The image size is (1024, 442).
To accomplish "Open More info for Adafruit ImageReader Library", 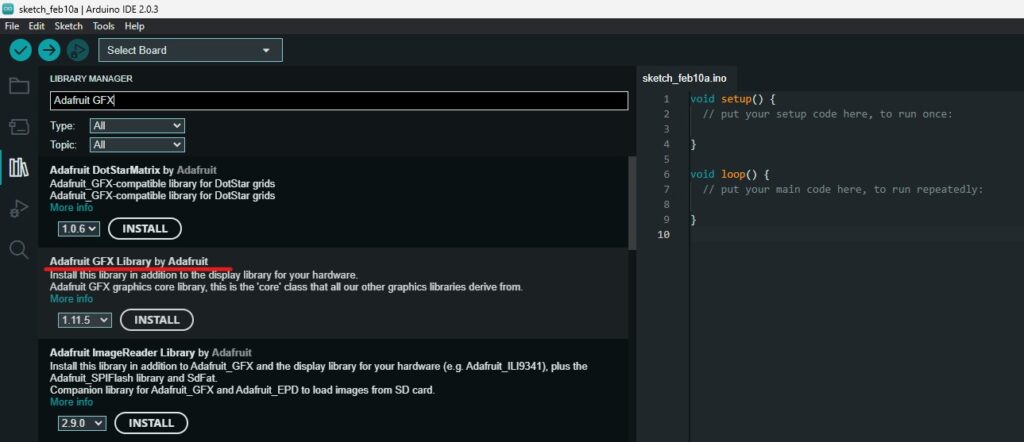I will tap(71, 402).
